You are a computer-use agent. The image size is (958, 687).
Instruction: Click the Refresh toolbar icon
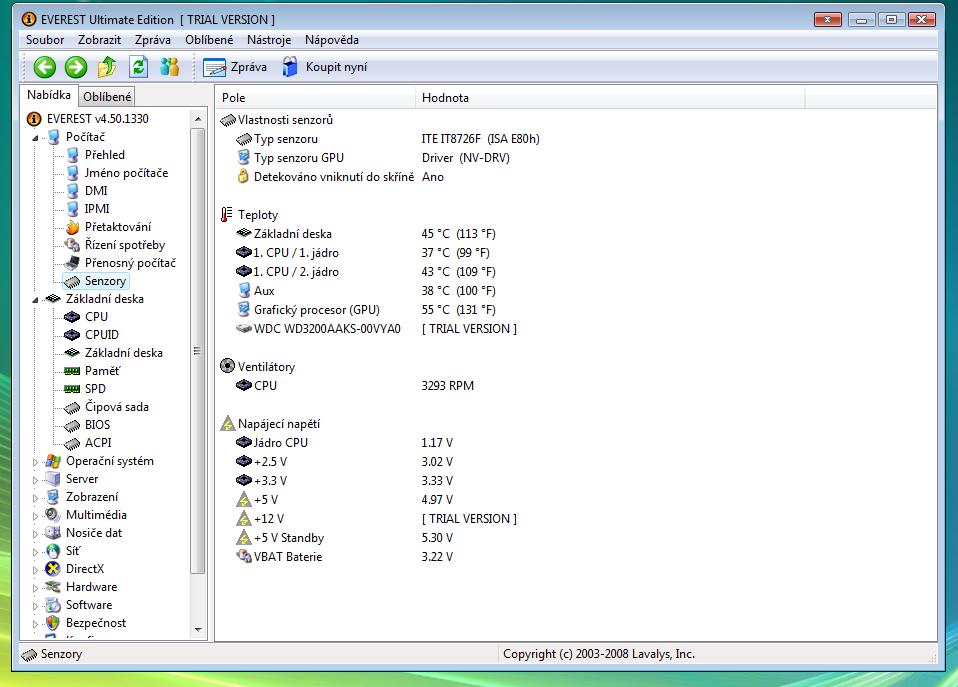[138, 67]
